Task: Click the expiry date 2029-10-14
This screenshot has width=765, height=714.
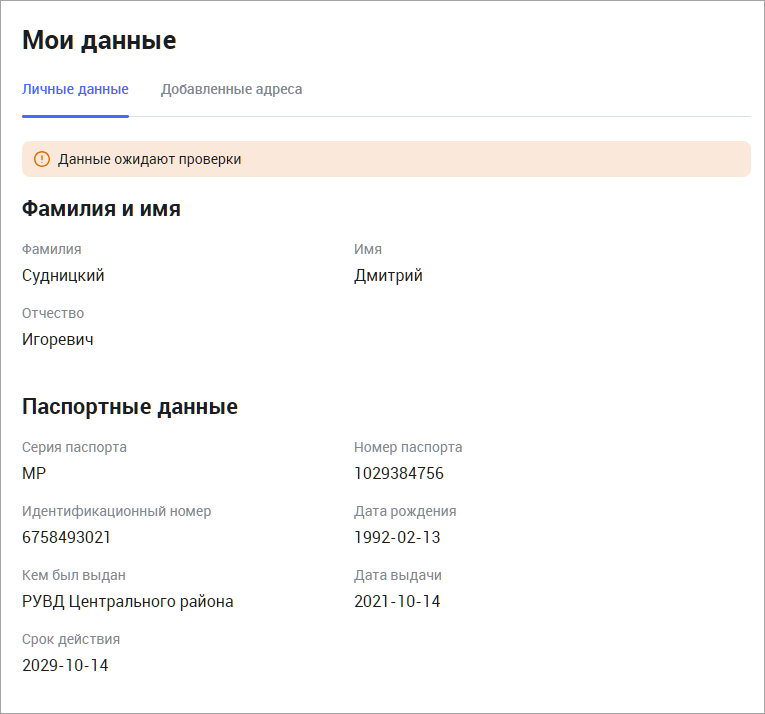Action: point(65,665)
